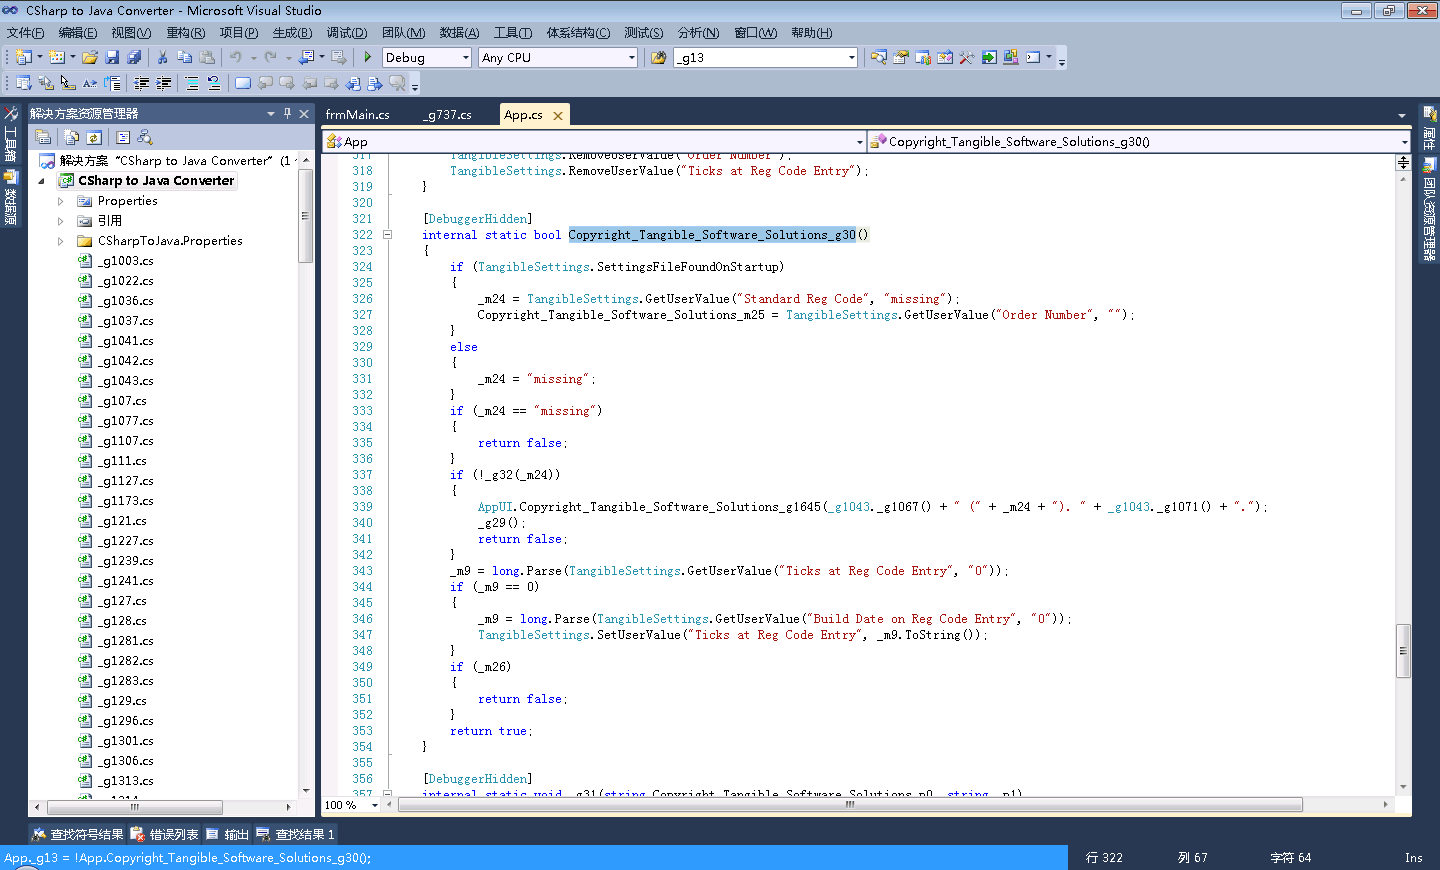Comment out selected lines icon

[192, 84]
